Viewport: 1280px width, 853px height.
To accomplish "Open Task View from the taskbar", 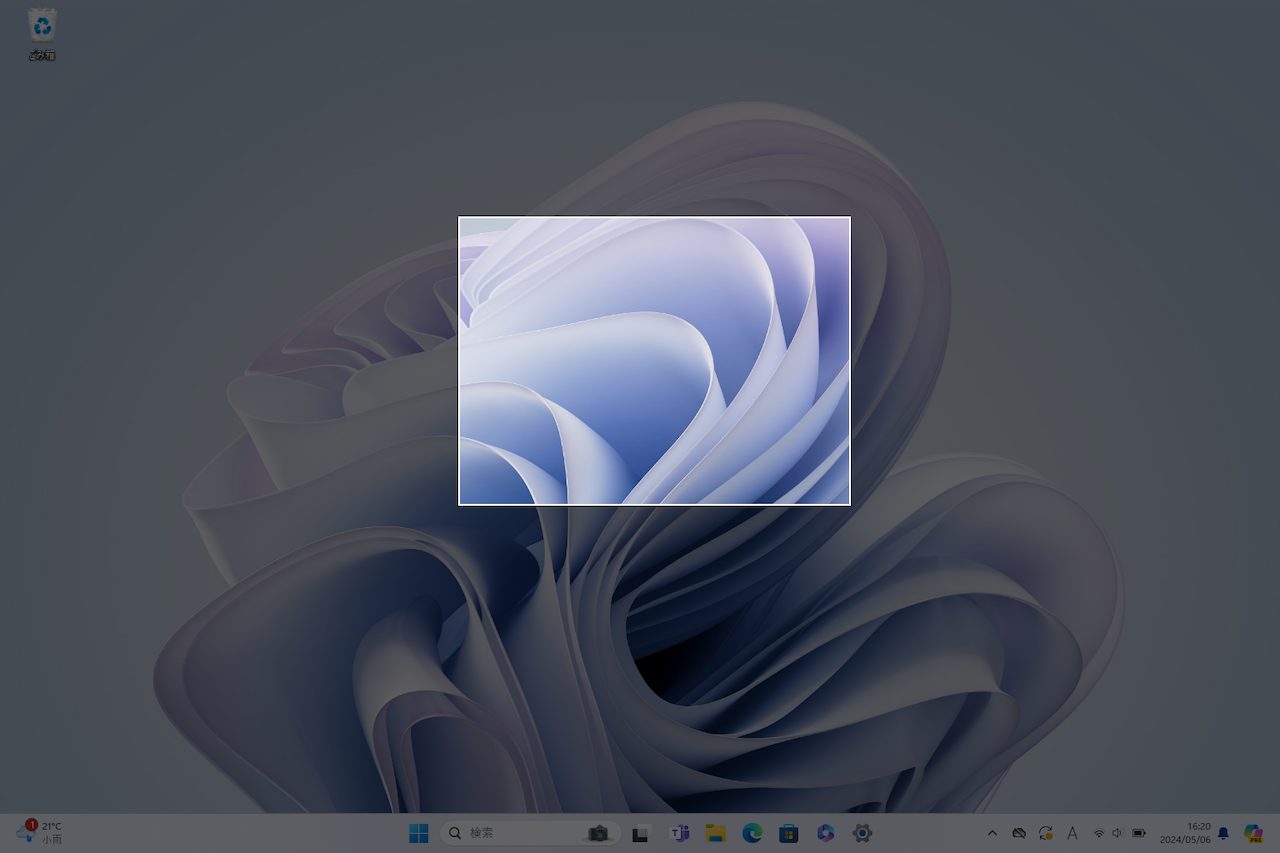I will point(642,833).
